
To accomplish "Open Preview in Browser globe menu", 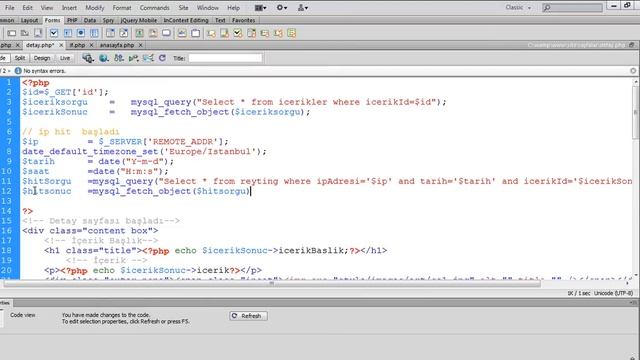I will (104, 58).
